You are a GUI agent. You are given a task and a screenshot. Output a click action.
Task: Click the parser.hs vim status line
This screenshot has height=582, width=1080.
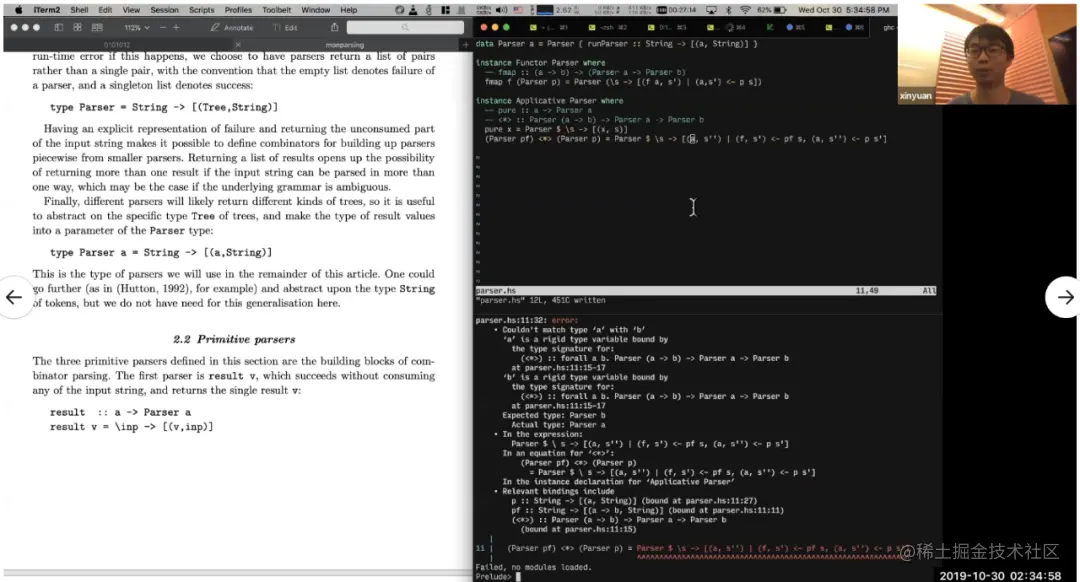coord(705,291)
